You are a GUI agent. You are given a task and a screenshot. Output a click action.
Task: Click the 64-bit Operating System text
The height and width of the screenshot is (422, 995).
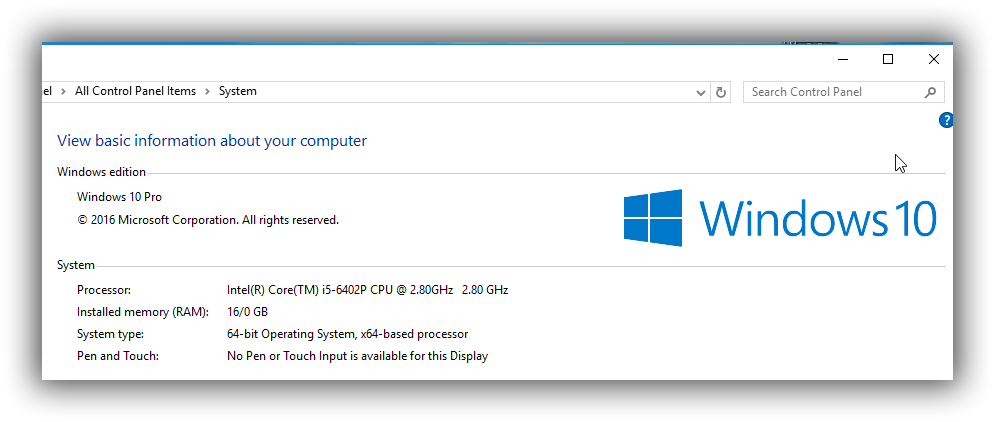[x=291, y=334]
